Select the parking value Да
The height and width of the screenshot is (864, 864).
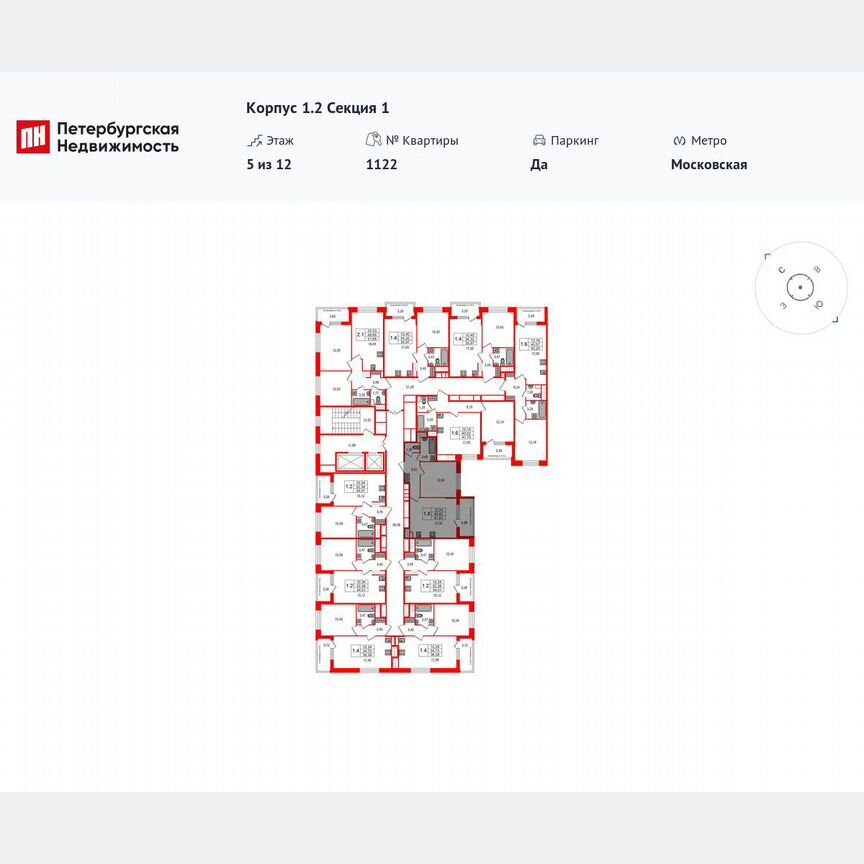[539, 165]
